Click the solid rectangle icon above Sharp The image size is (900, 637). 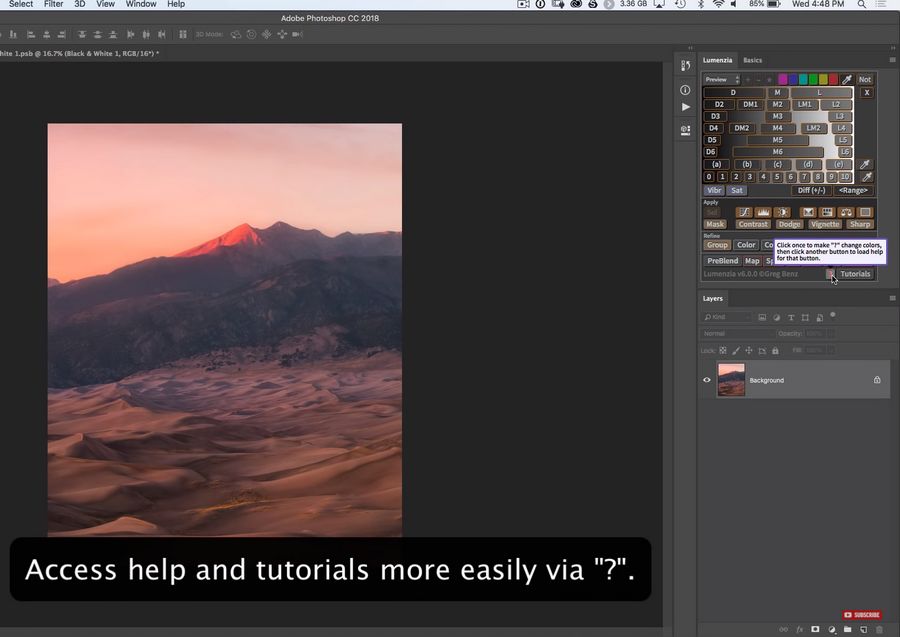pyautogui.click(x=865, y=212)
